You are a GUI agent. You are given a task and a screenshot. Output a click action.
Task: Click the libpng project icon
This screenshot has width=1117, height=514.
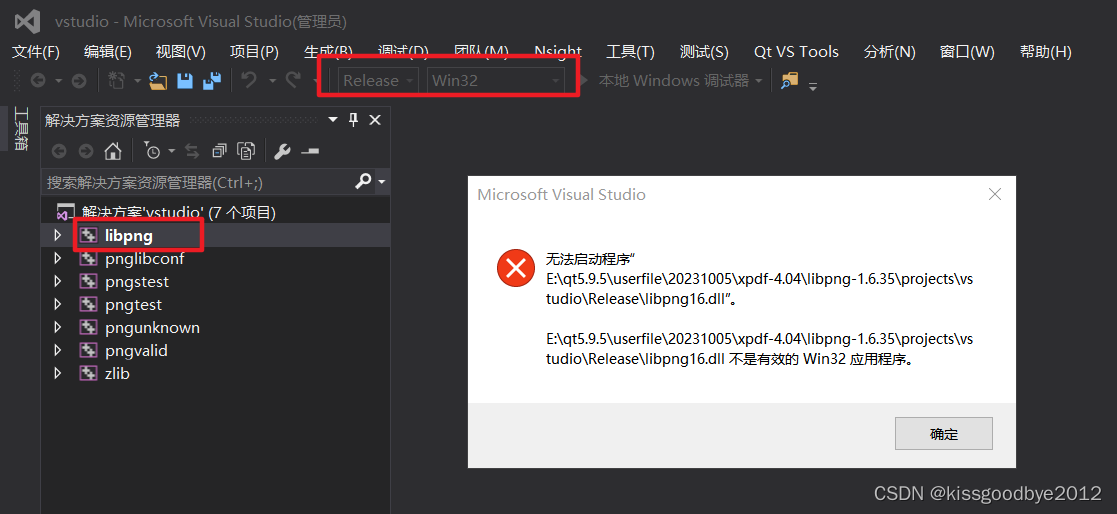coord(88,236)
